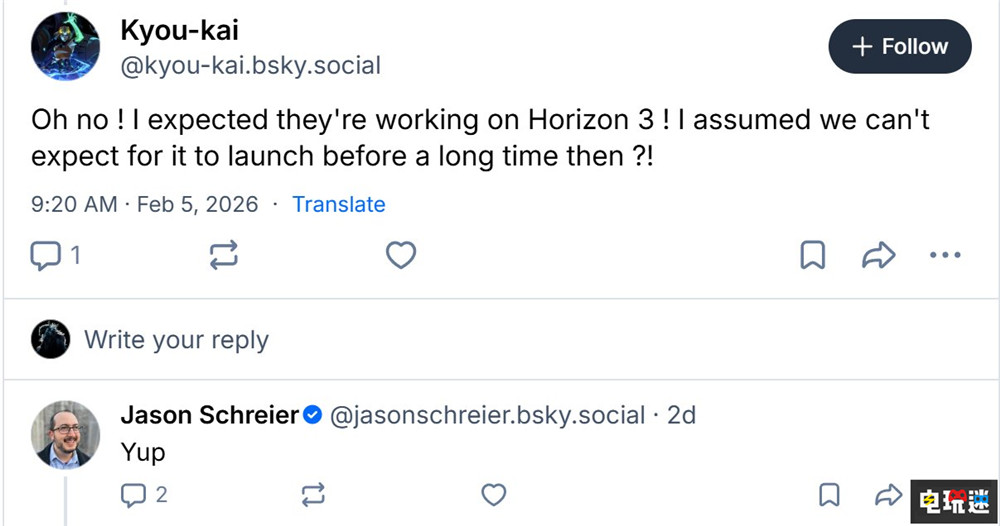Click Jason Schreier's blue verified badge

(312, 414)
